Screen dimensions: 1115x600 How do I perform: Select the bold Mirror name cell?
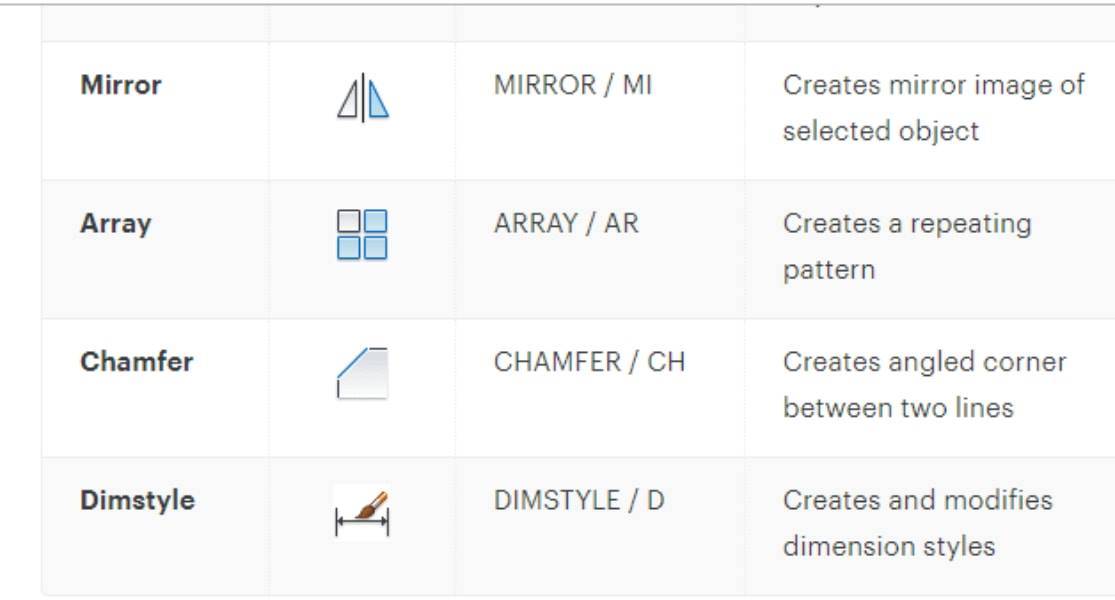(121, 85)
